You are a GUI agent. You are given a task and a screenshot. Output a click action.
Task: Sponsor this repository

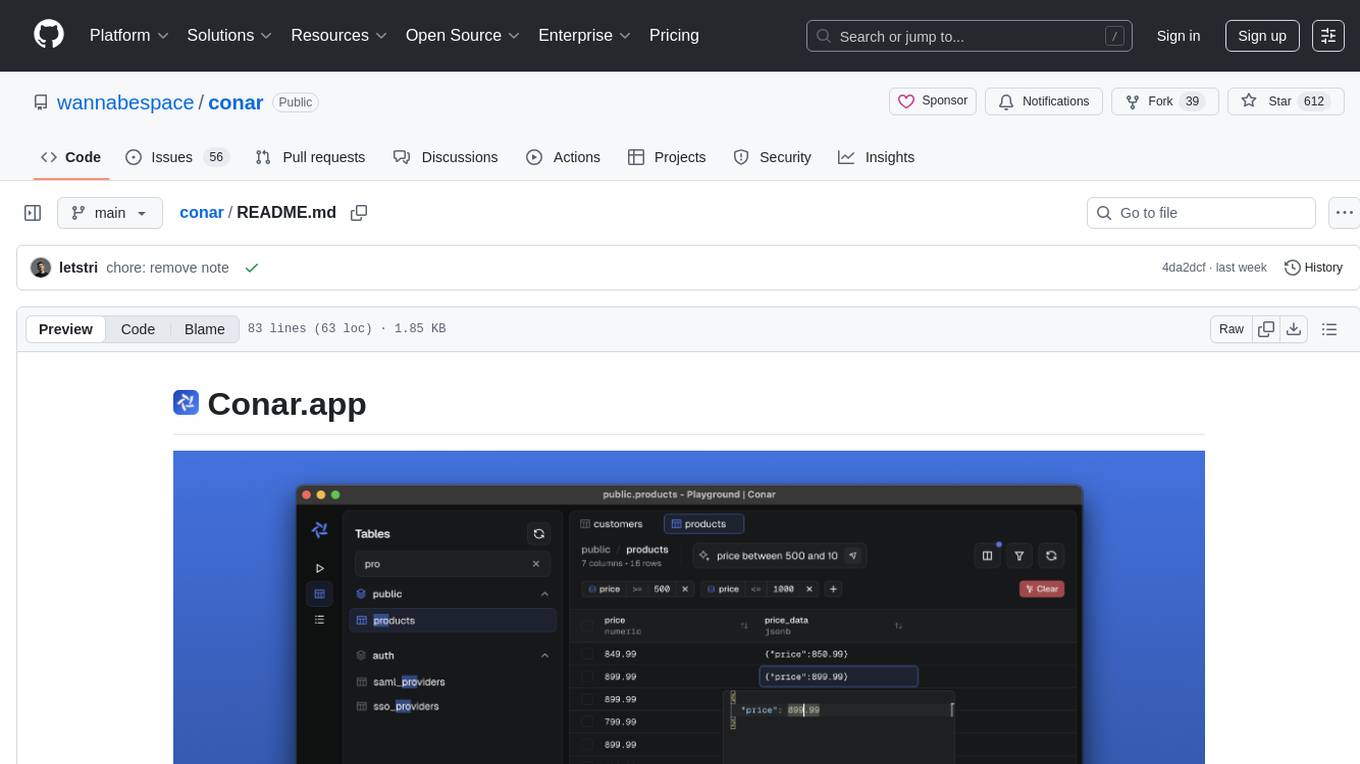933,101
